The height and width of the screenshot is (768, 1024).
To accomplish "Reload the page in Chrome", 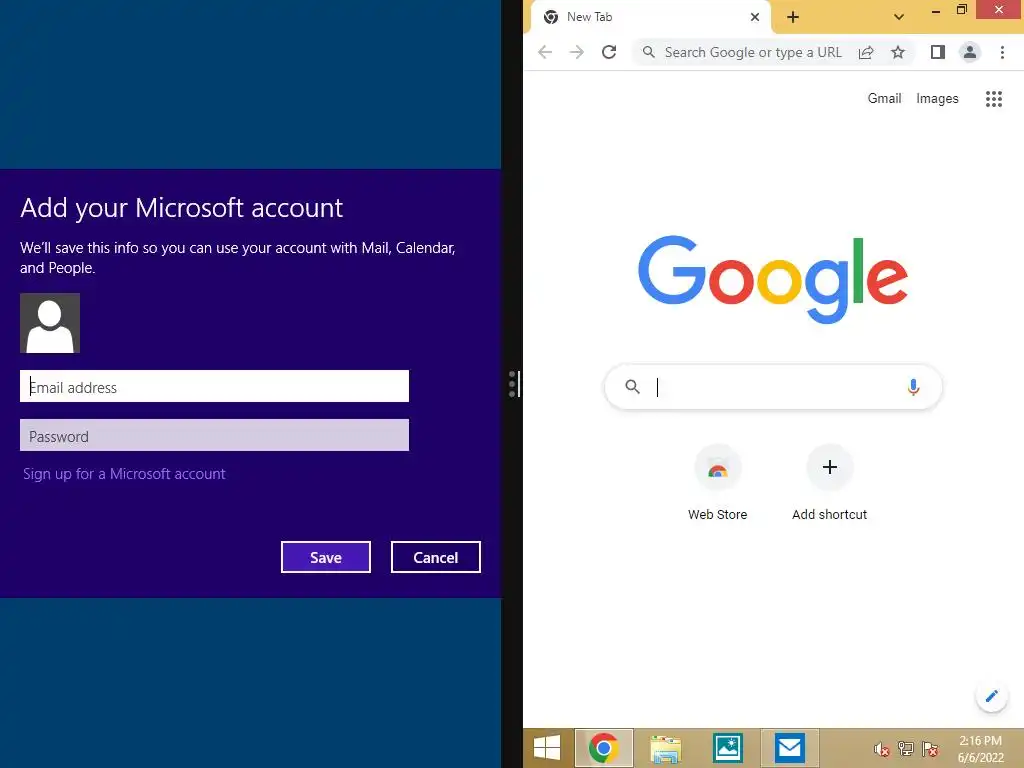I will (x=609, y=52).
